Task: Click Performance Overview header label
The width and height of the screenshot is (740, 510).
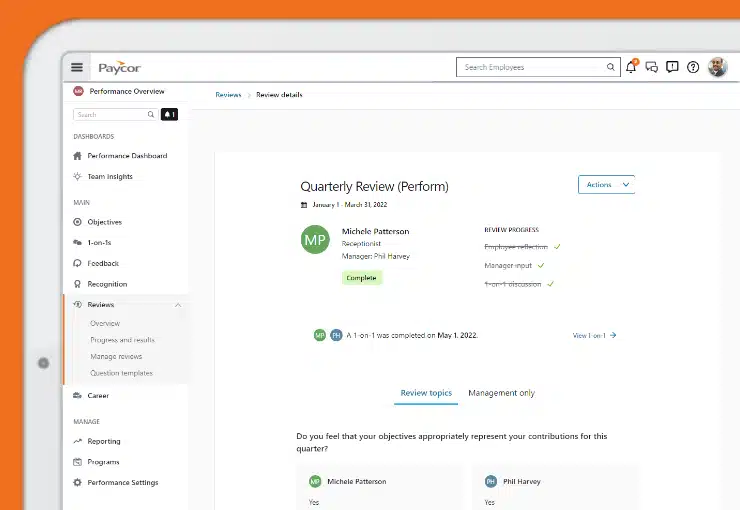Action: click(x=127, y=91)
